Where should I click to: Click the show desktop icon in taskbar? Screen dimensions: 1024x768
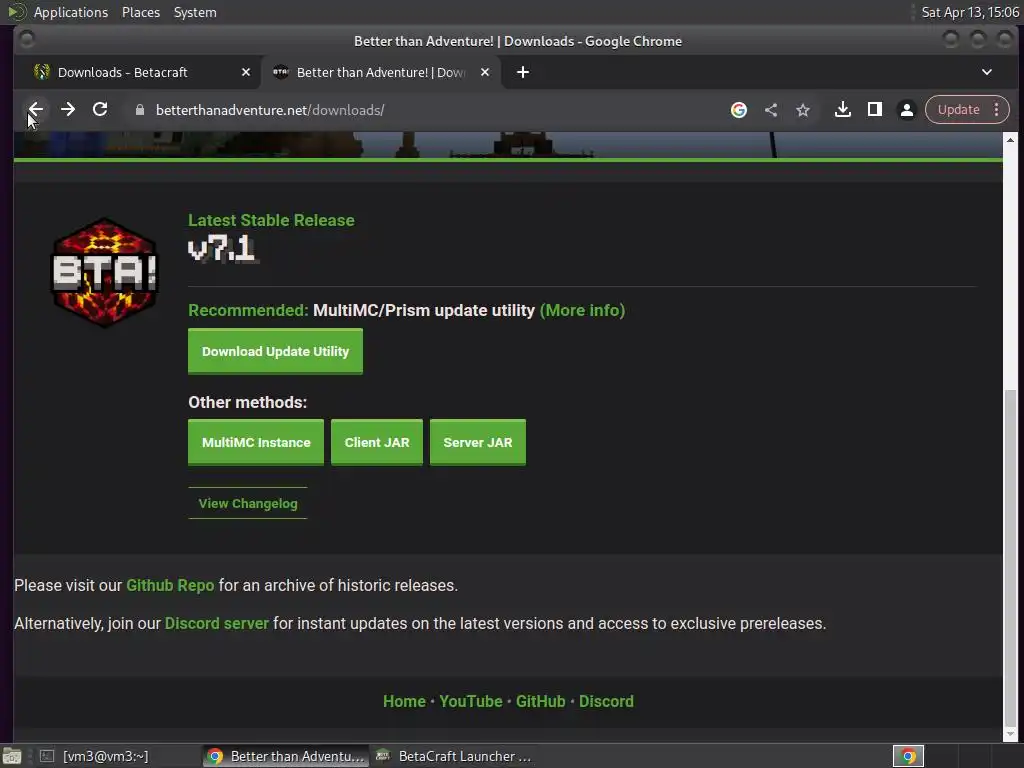12,756
